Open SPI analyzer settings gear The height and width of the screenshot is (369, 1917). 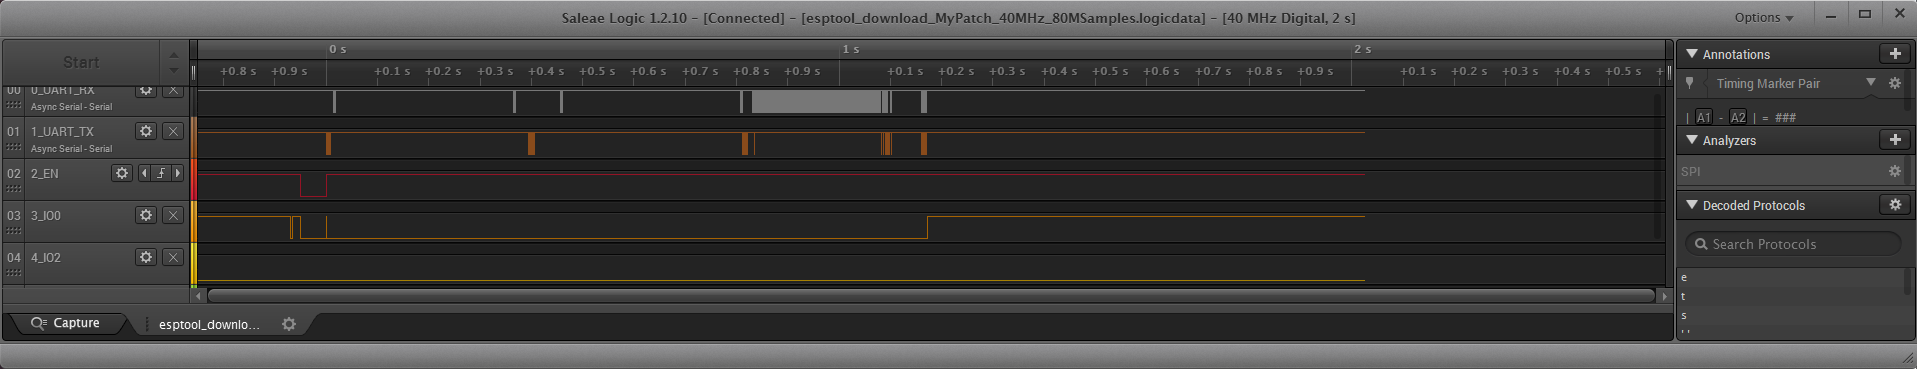point(1894,172)
